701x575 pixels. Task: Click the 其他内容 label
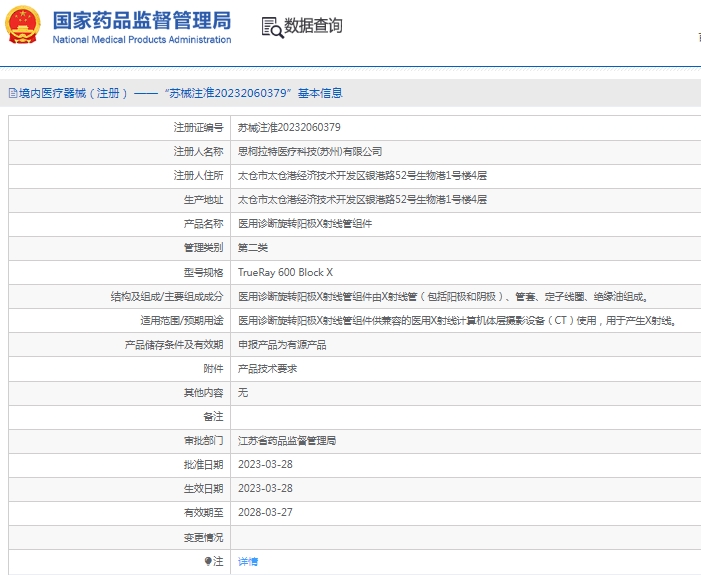[203, 393]
